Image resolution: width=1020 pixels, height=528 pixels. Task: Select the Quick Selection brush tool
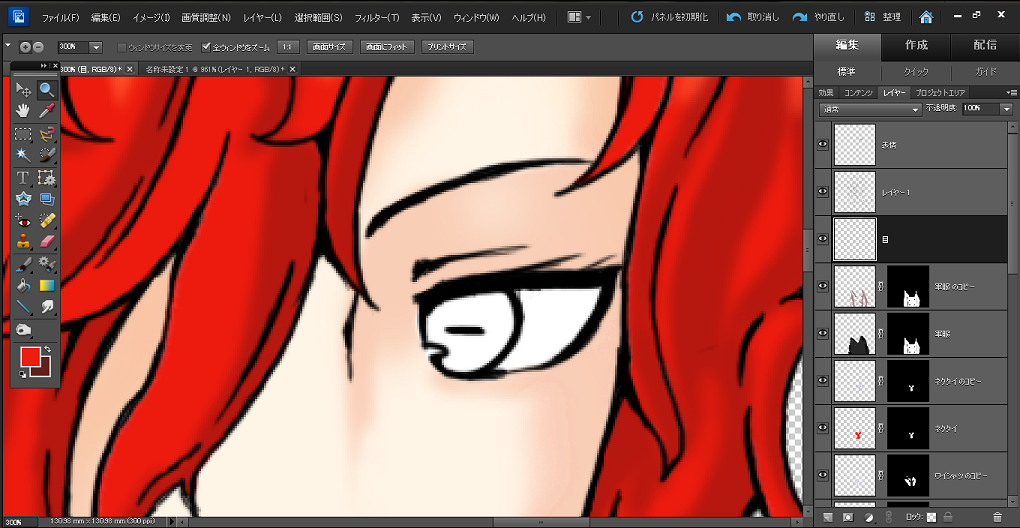point(46,155)
